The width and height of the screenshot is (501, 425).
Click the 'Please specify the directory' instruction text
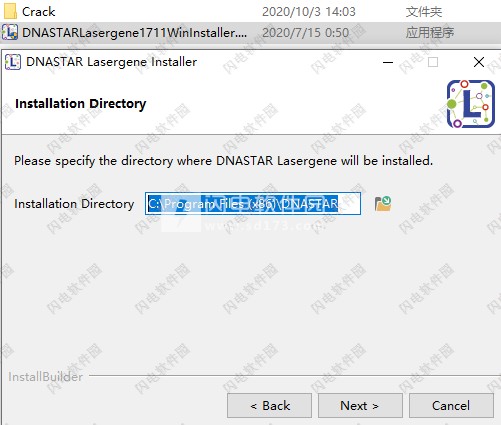coord(223,161)
